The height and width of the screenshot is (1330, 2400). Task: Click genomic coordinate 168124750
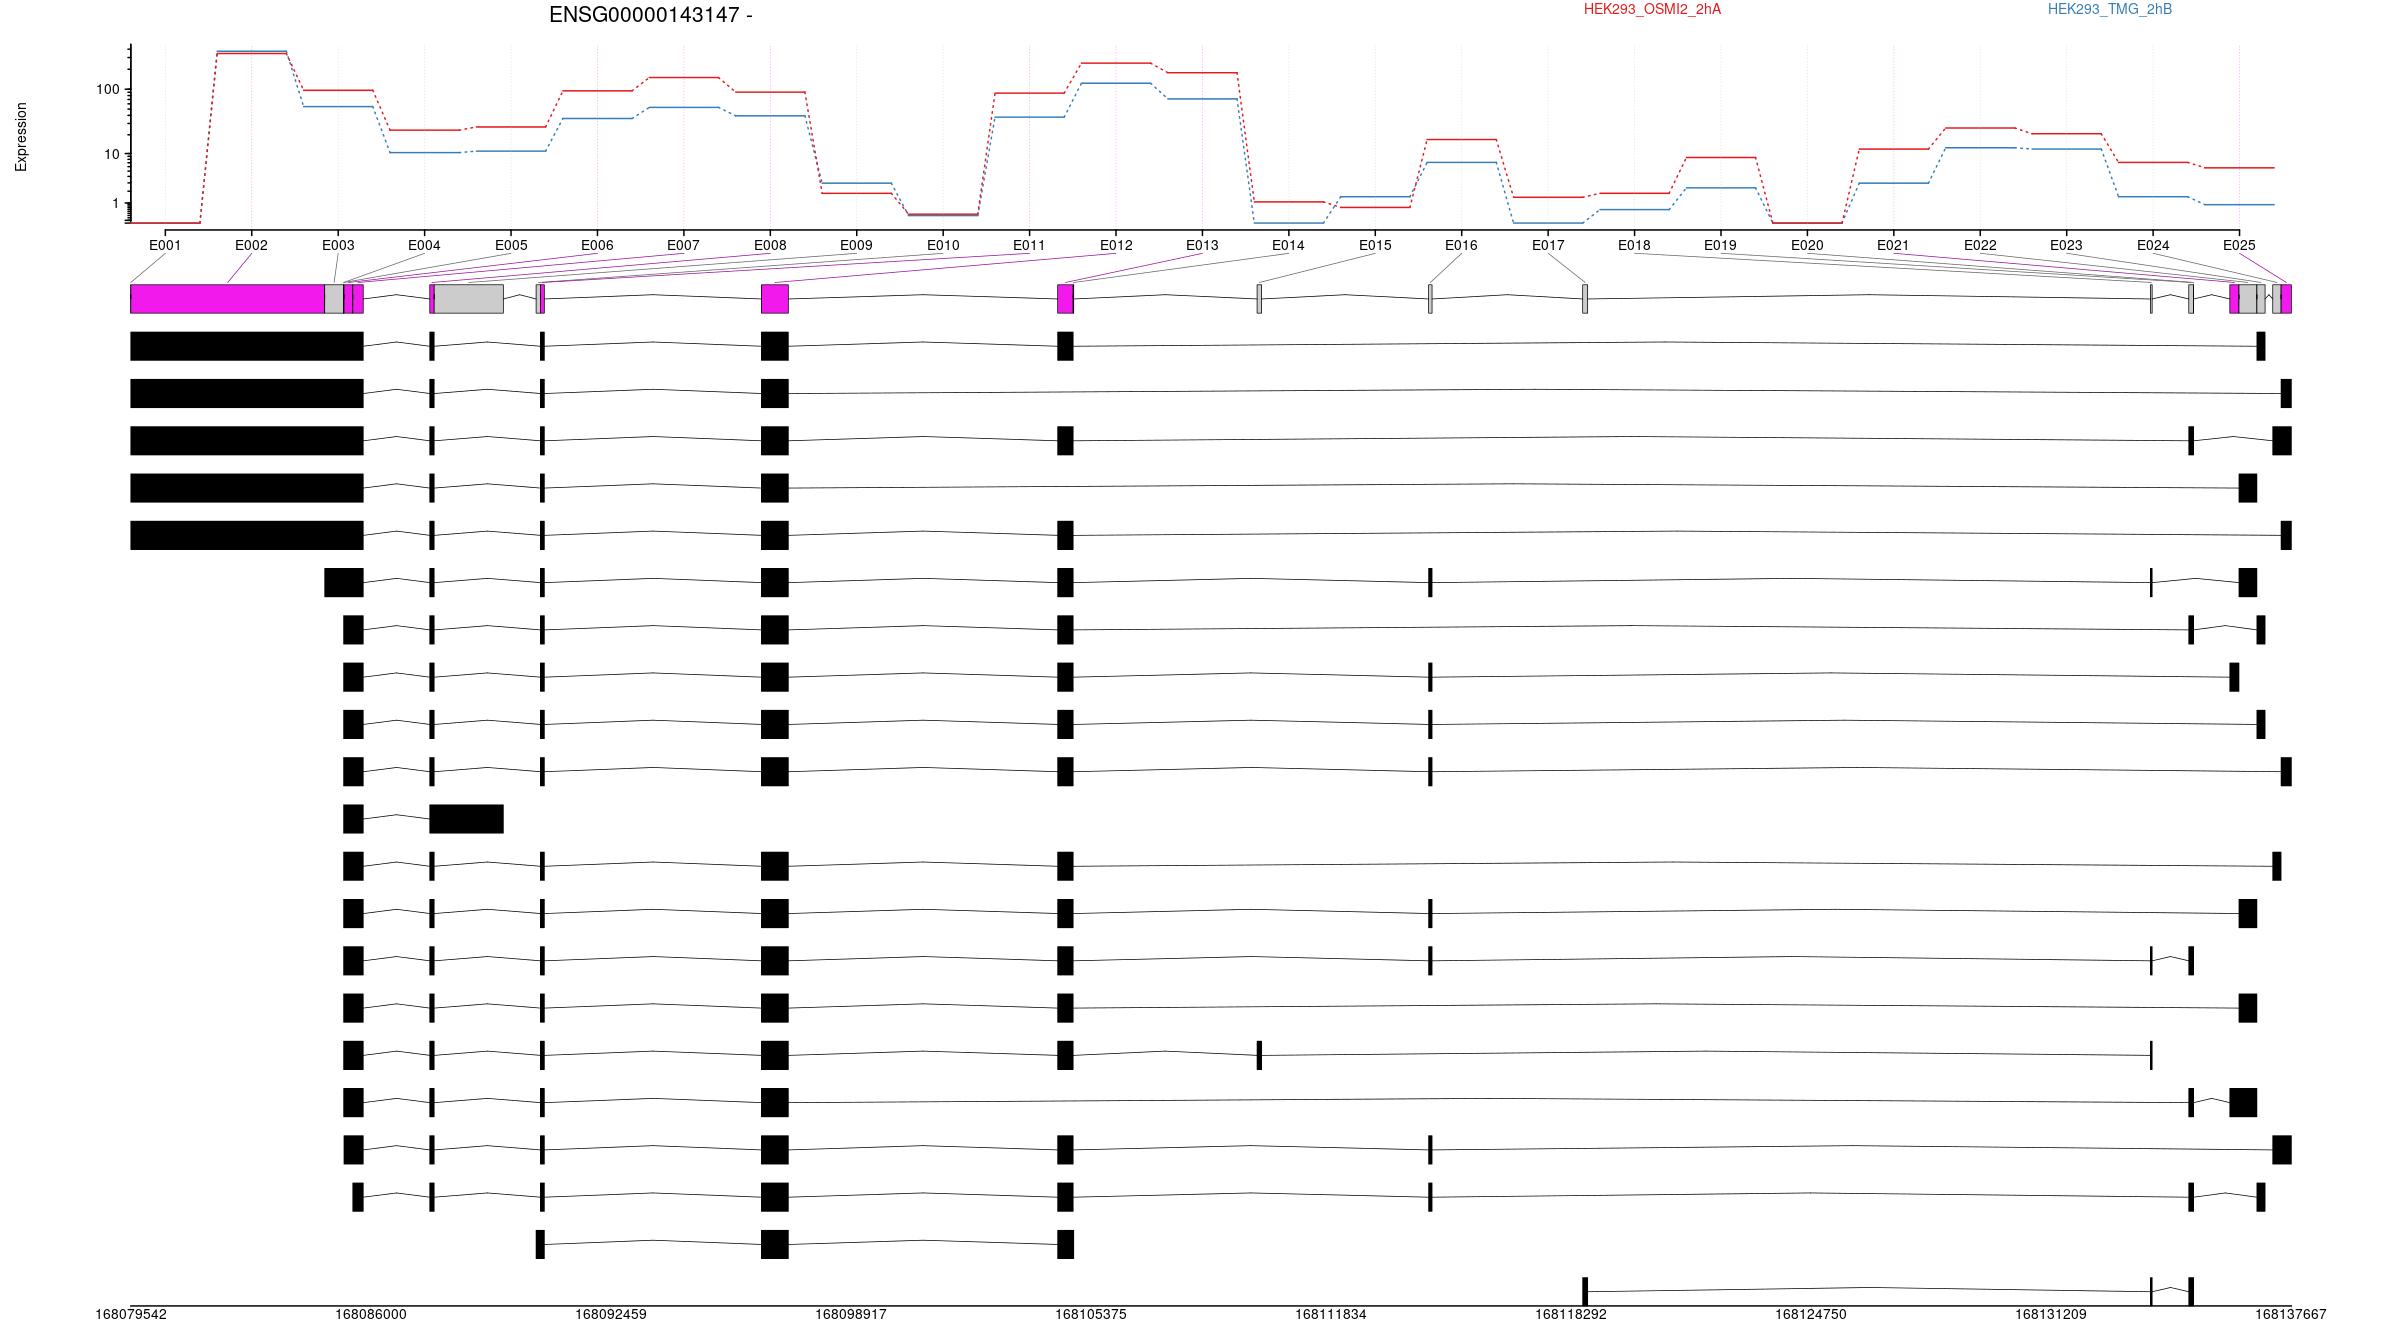tap(1811, 1314)
